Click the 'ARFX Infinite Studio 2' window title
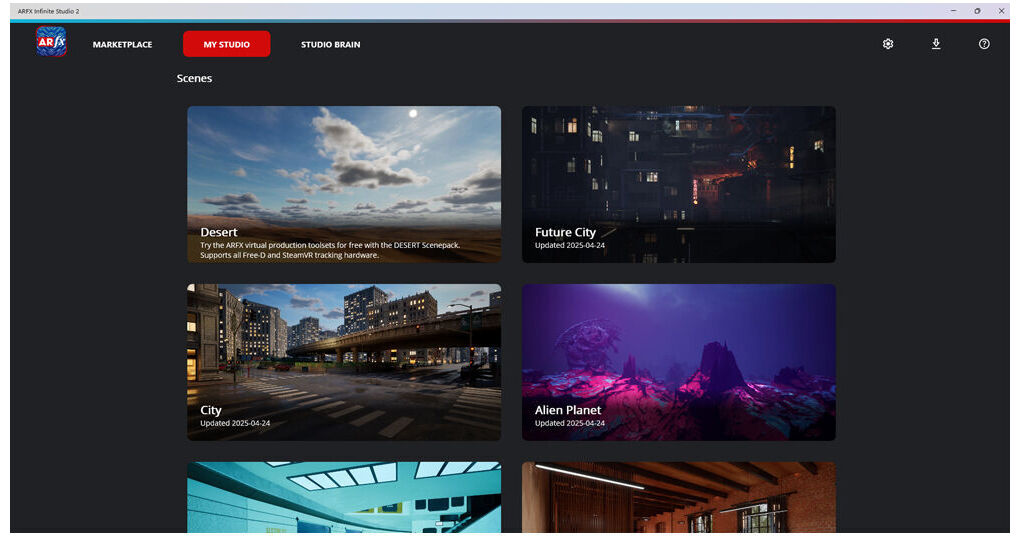This screenshot has width=1020, height=536. (x=49, y=11)
